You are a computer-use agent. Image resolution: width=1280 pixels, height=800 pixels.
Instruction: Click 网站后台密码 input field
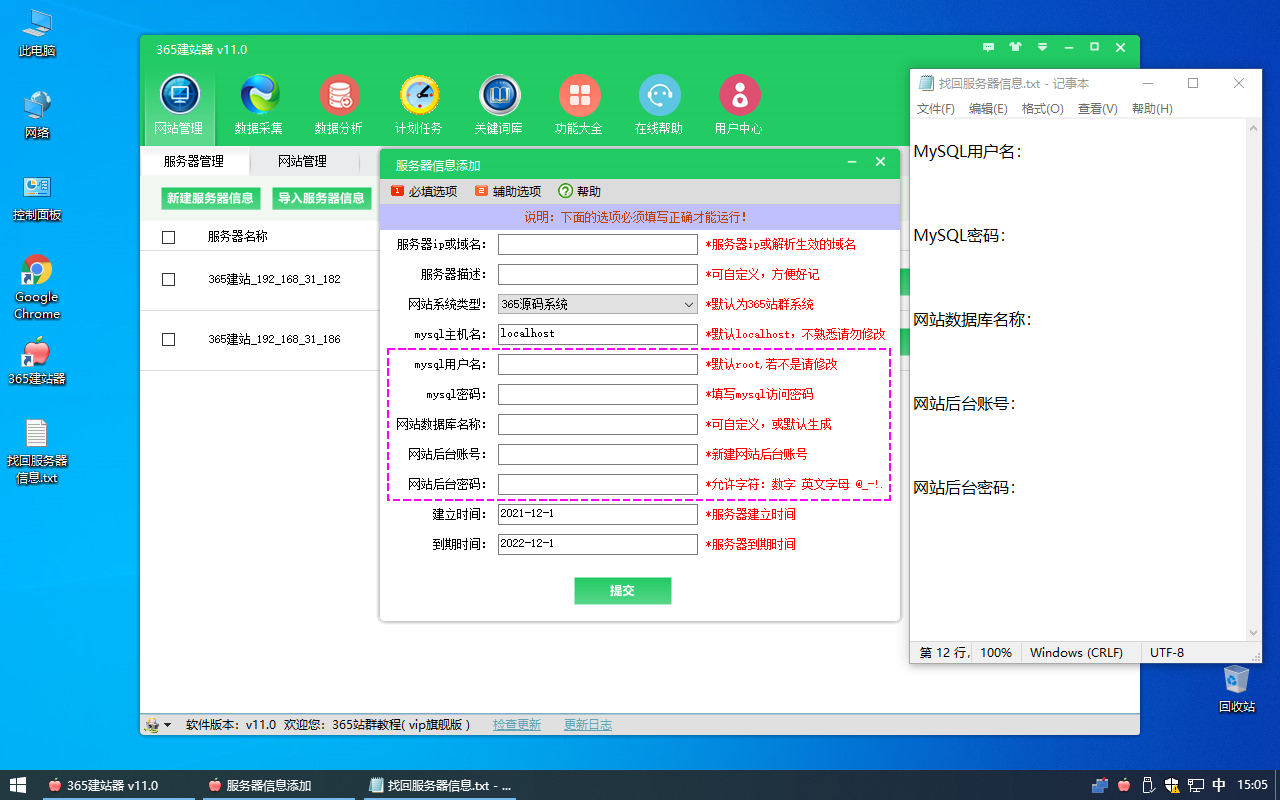point(597,484)
